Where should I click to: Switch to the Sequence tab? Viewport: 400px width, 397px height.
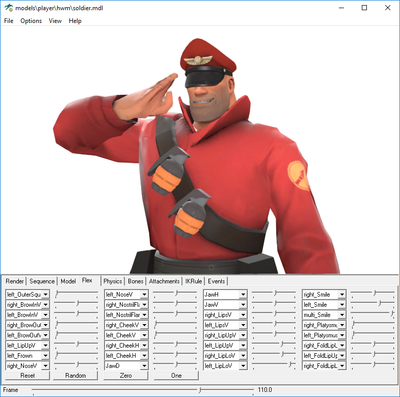(x=42, y=281)
